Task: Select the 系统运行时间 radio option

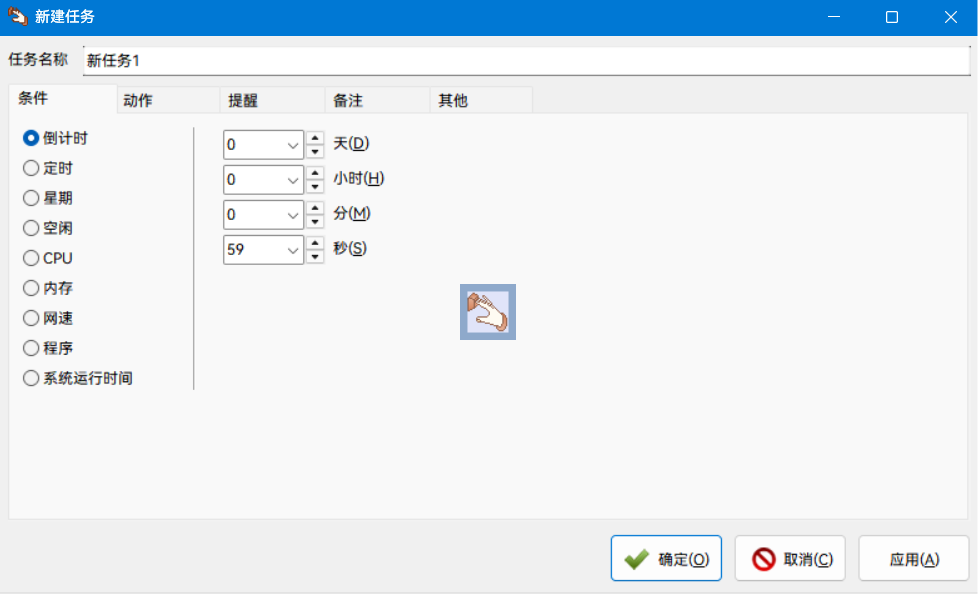Action: pyautogui.click(x=31, y=378)
